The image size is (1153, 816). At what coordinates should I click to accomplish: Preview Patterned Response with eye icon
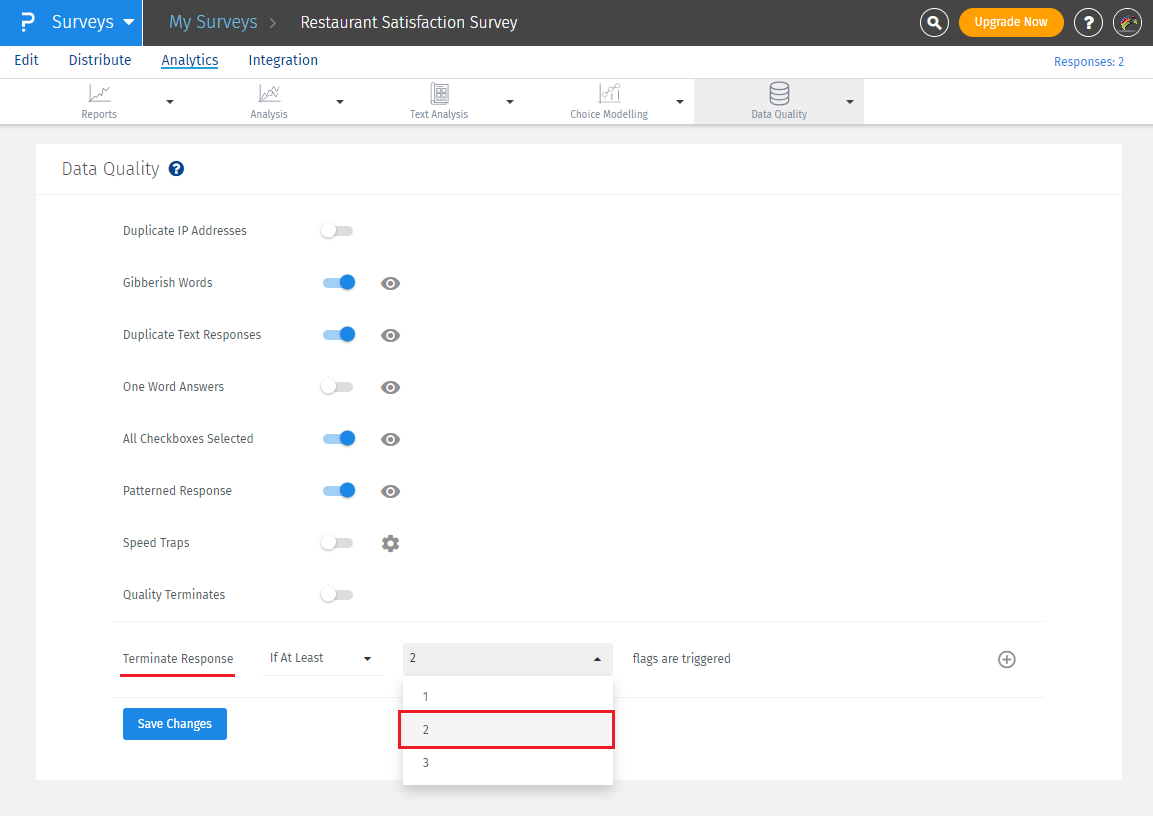coord(391,491)
